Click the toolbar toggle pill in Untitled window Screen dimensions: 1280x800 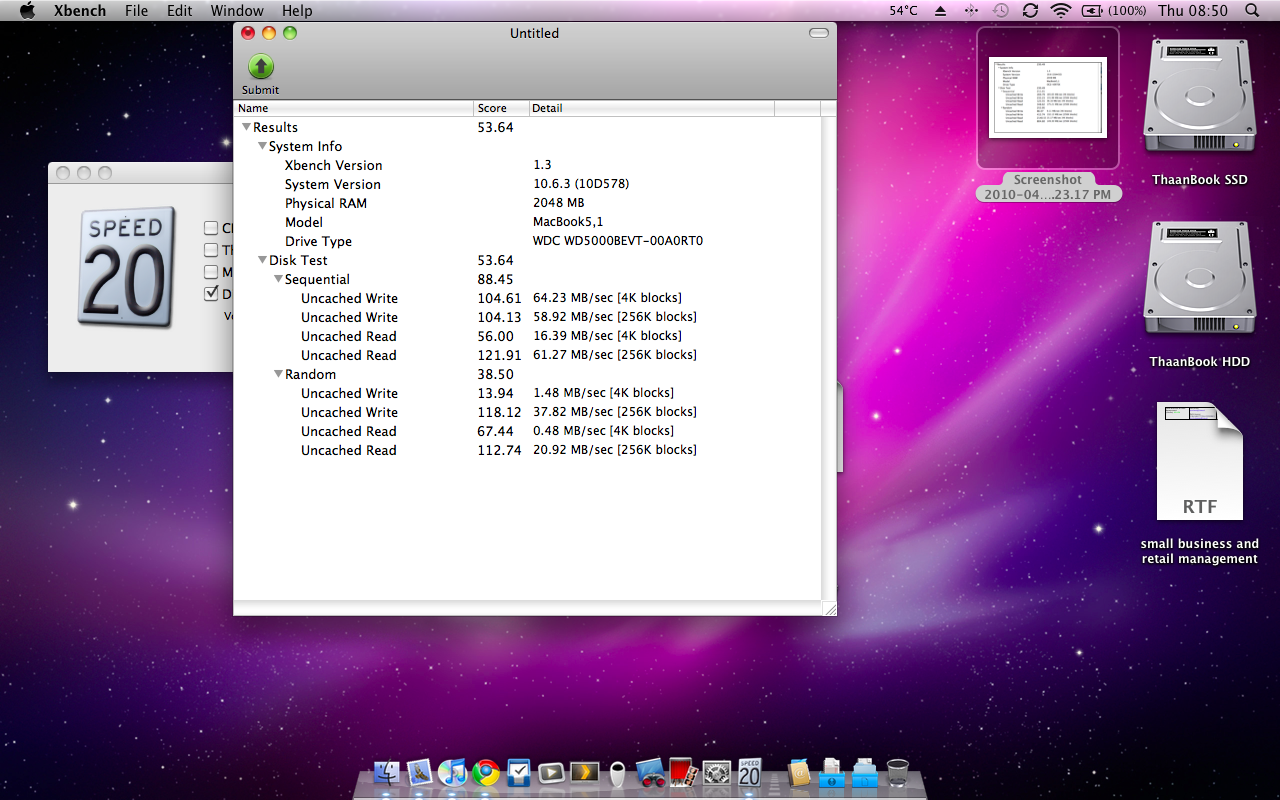(819, 33)
